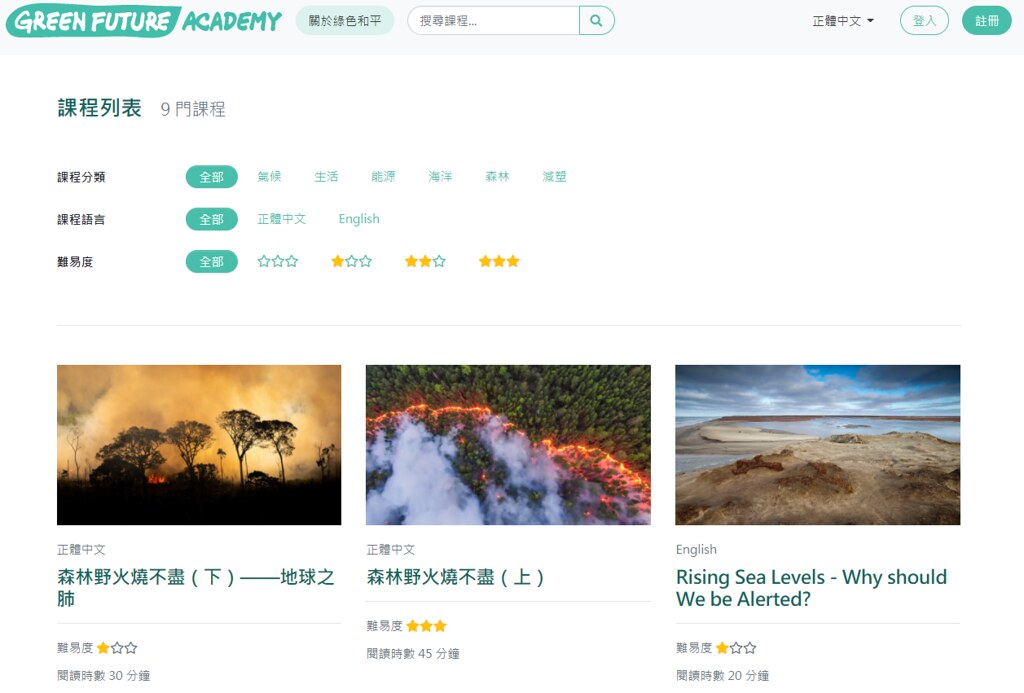Screen dimensions: 1024x693
Task: Click the one-star rating of 地球之肺 course
Action: pyautogui.click(x=117, y=649)
